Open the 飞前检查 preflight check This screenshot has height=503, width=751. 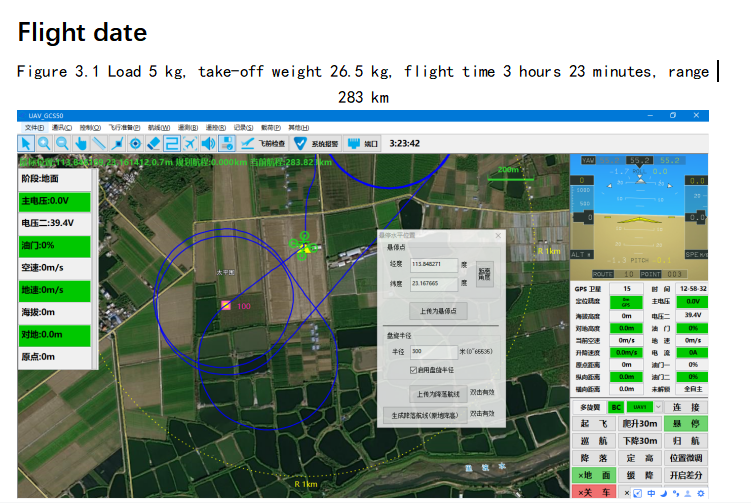pyautogui.click(x=263, y=144)
